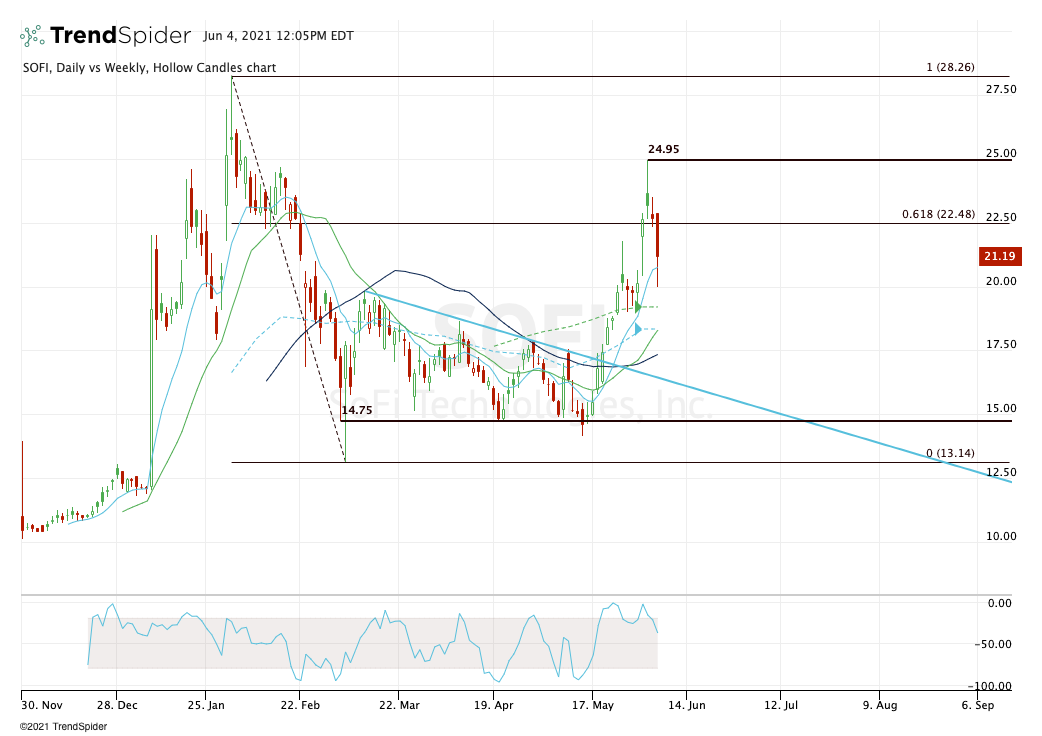This screenshot has width=1042, height=736.
Task: Click the '17. May' date axis label
Action: pos(592,705)
